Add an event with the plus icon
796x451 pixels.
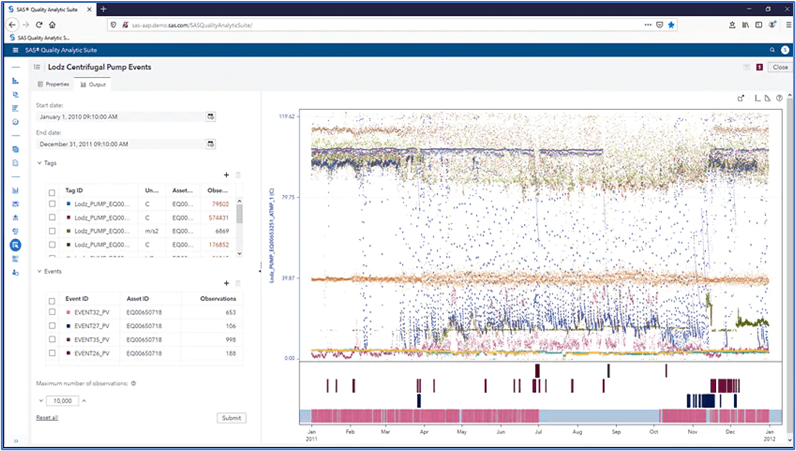(x=226, y=283)
